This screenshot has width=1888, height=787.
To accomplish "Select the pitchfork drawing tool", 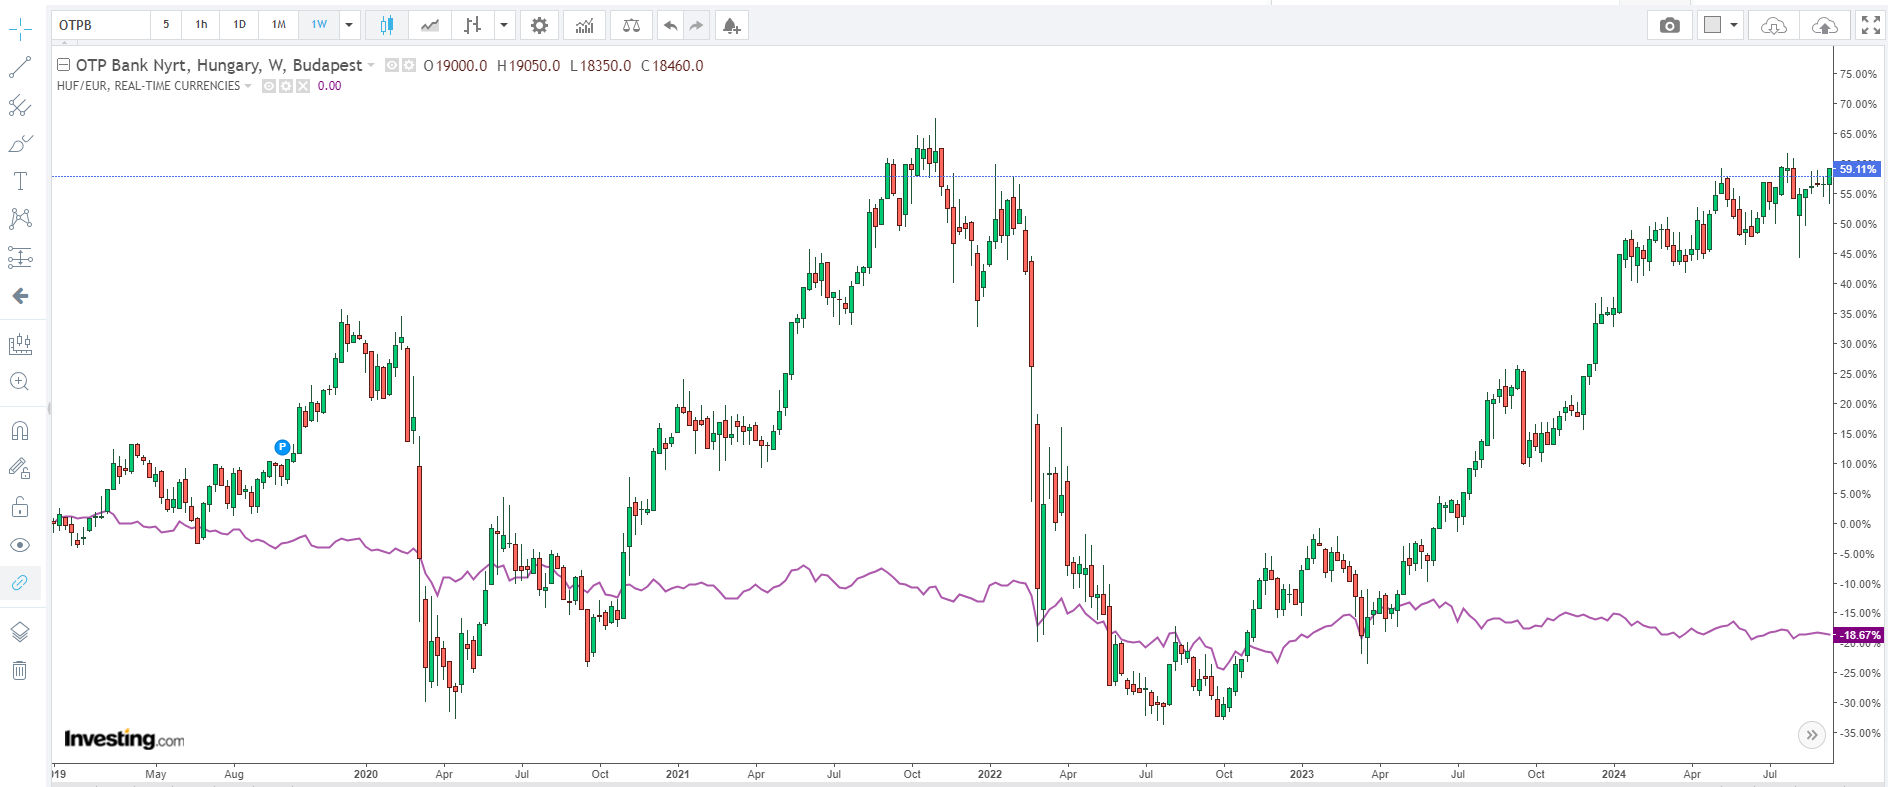I will 20,106.
